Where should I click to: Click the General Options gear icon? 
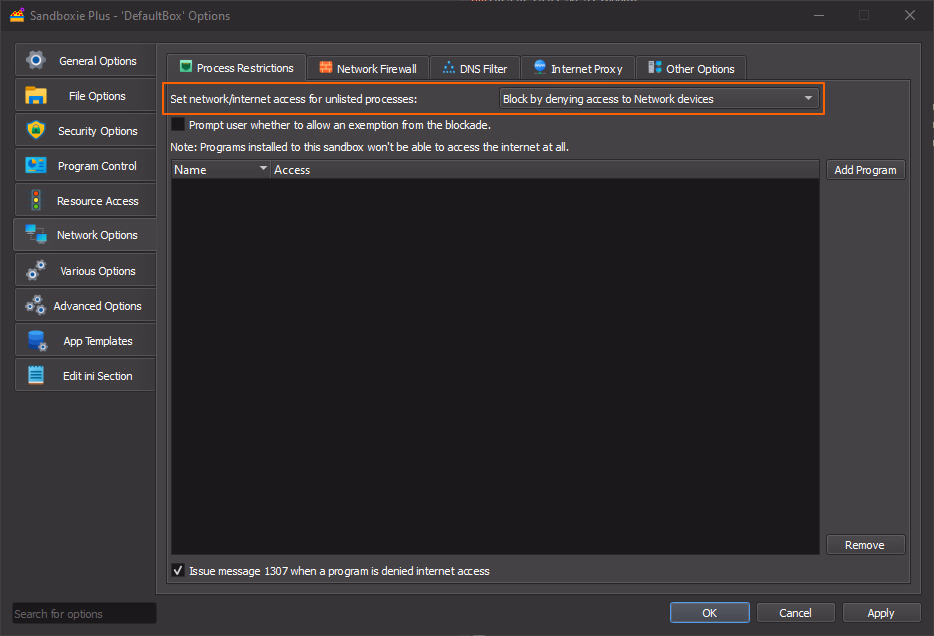point(36,60)
